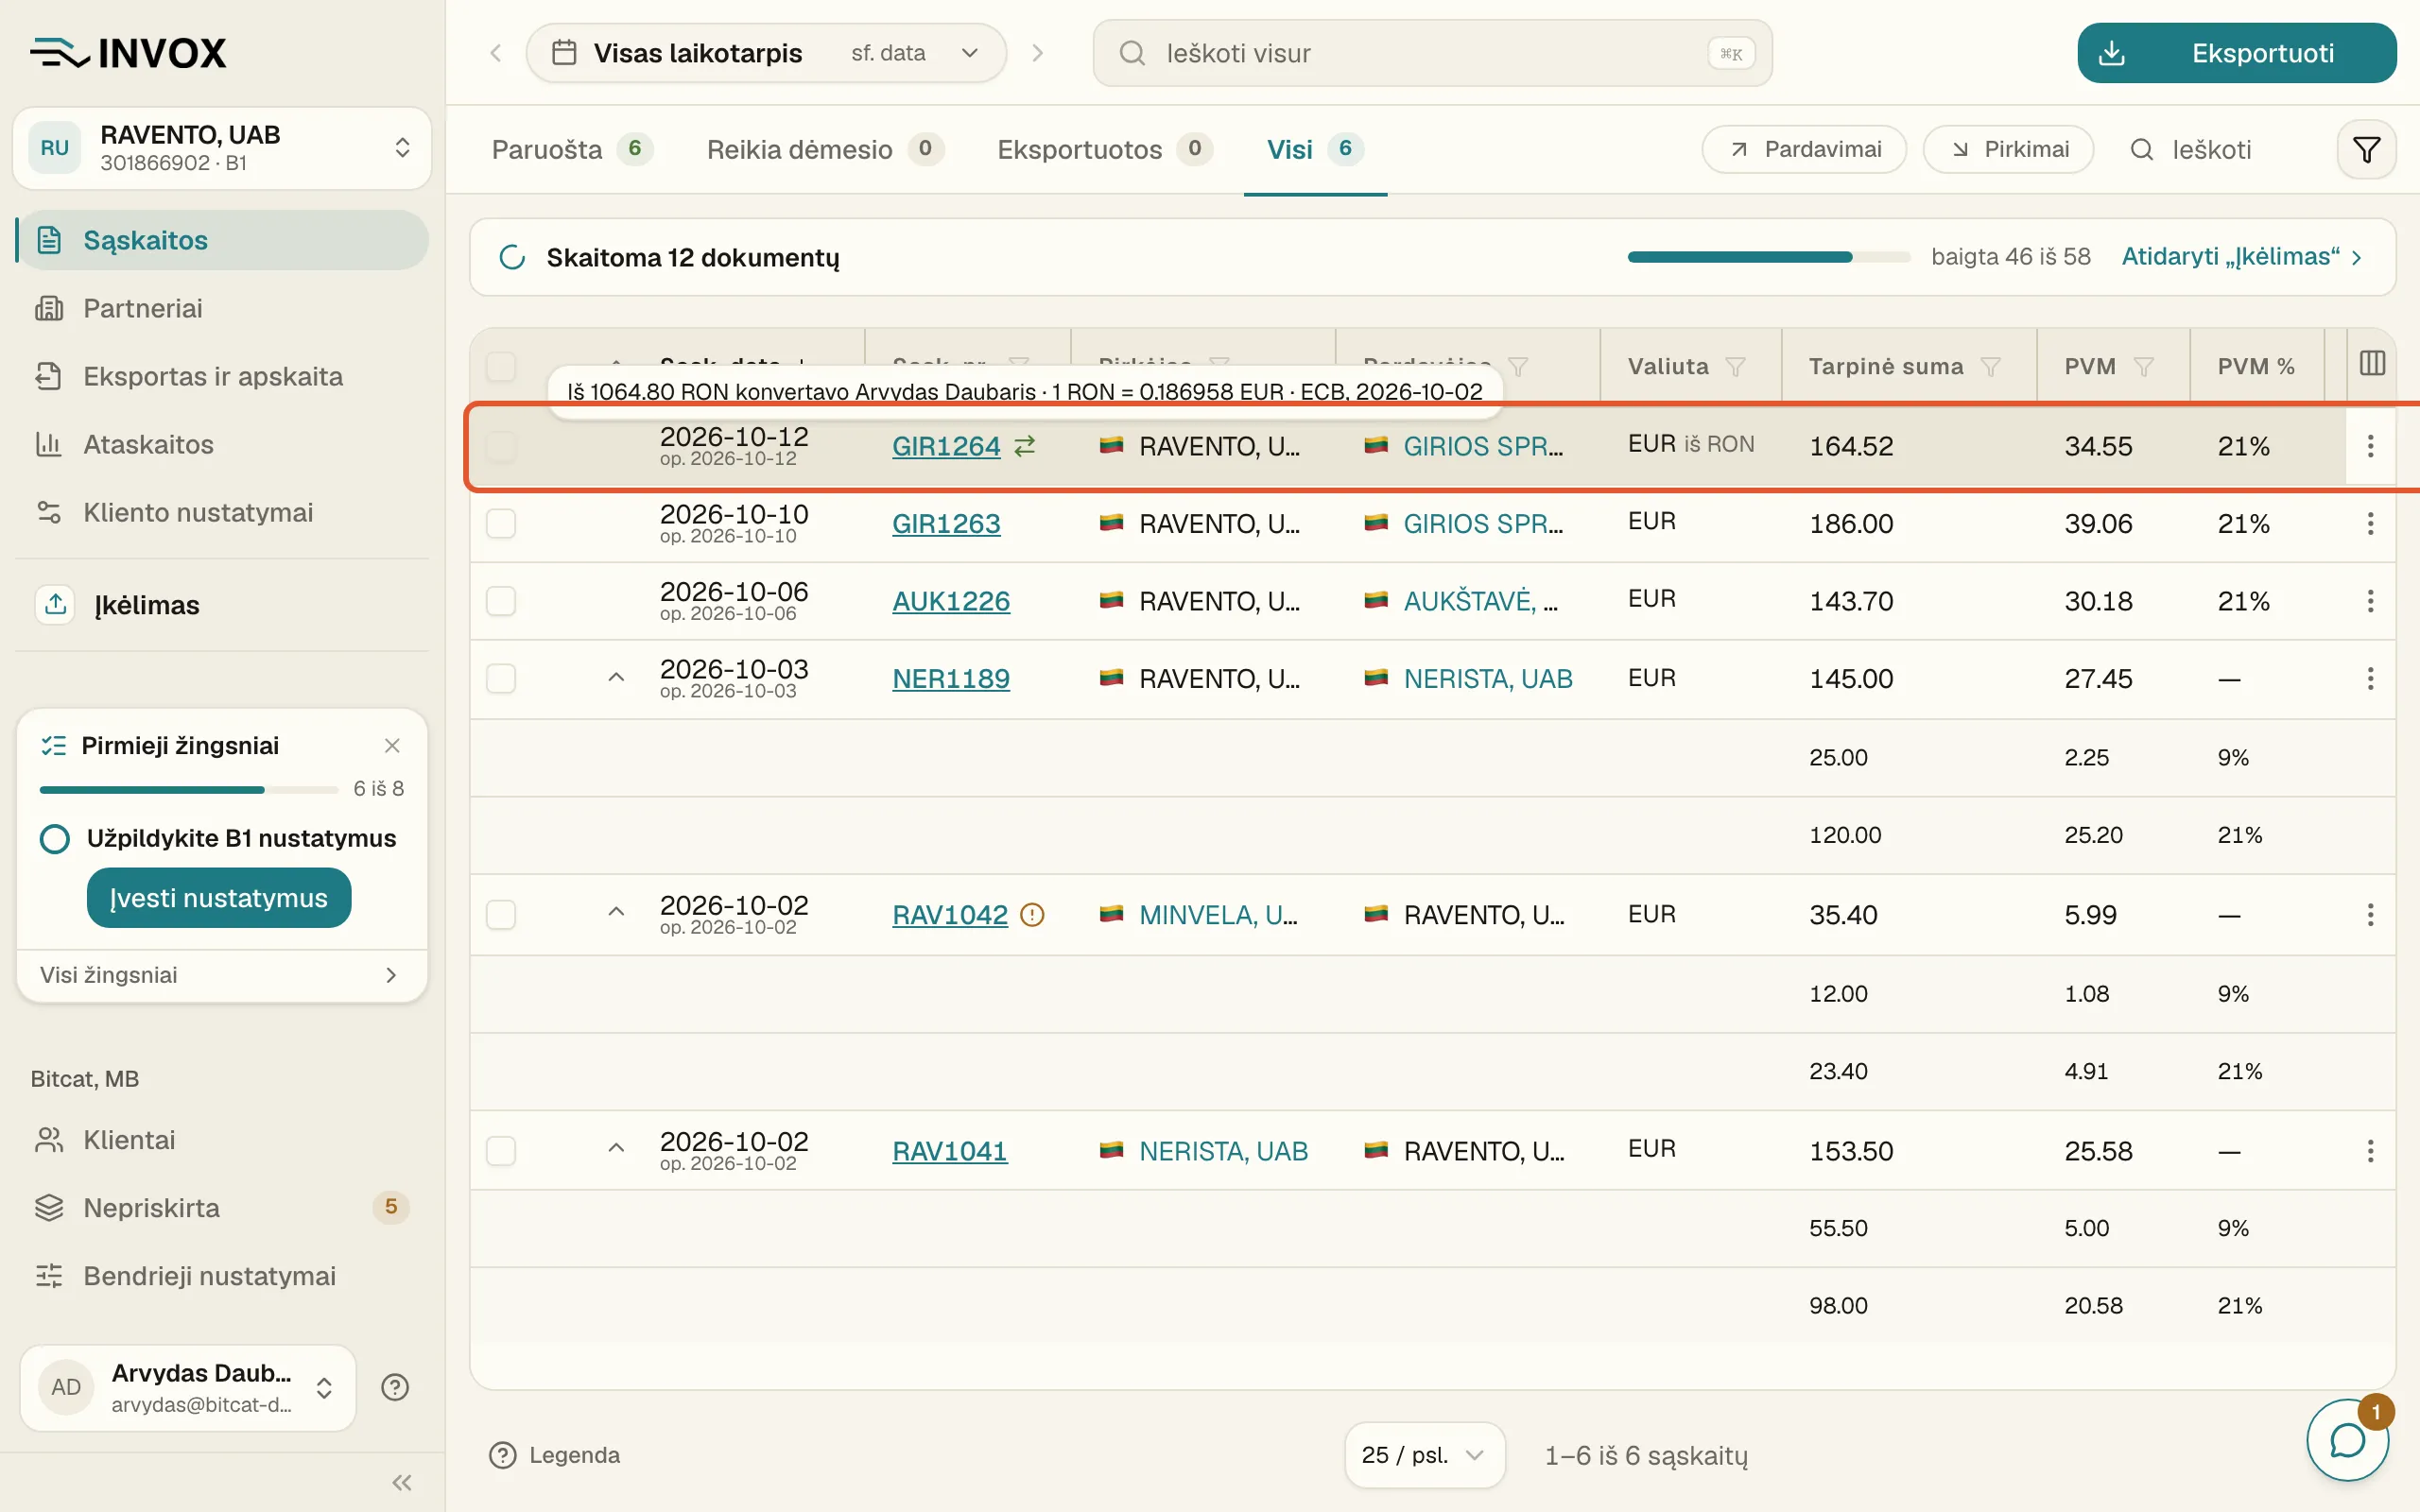The image size is (2420, 1512).
Task: Go to previous period arrow
Action: click(495, 53)
